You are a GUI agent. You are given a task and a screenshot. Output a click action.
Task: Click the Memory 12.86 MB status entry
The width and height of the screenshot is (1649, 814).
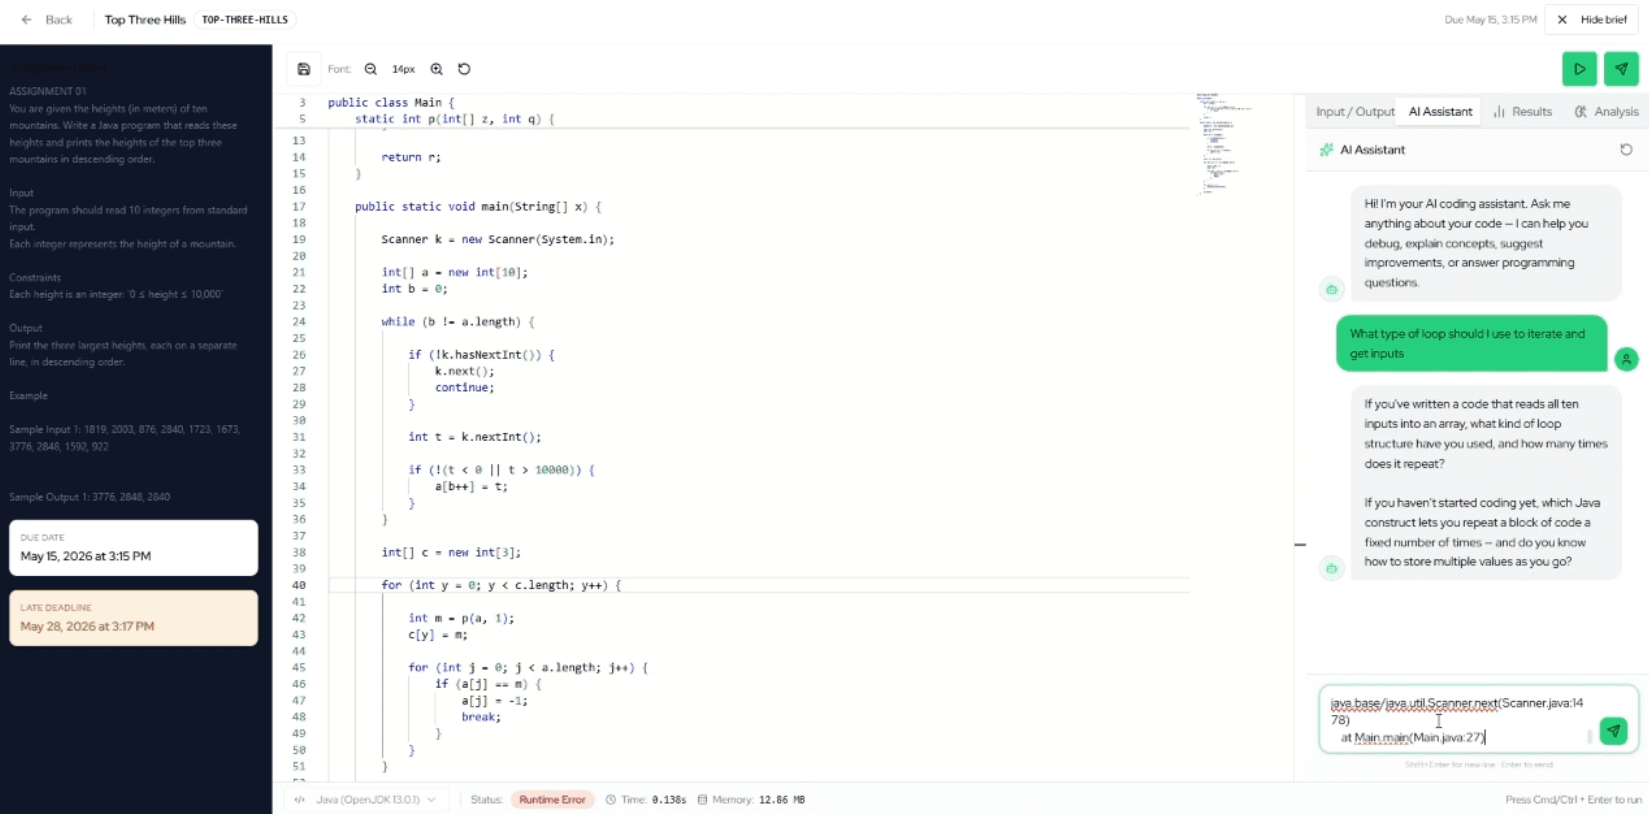(x=751, y=799)
